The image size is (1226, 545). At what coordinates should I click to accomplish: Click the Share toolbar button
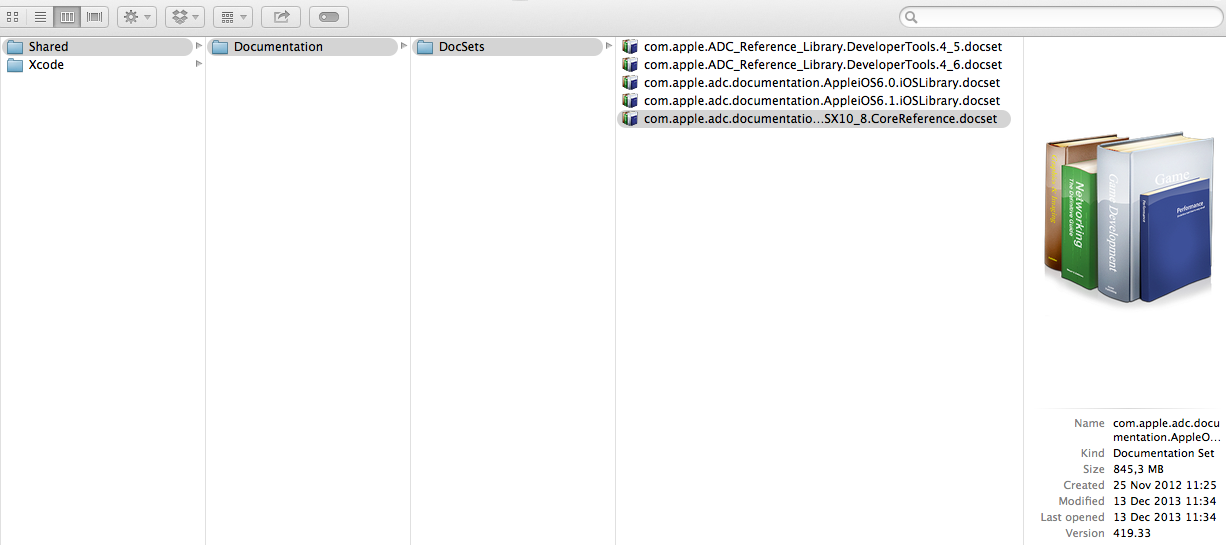[x=281, y=17]
